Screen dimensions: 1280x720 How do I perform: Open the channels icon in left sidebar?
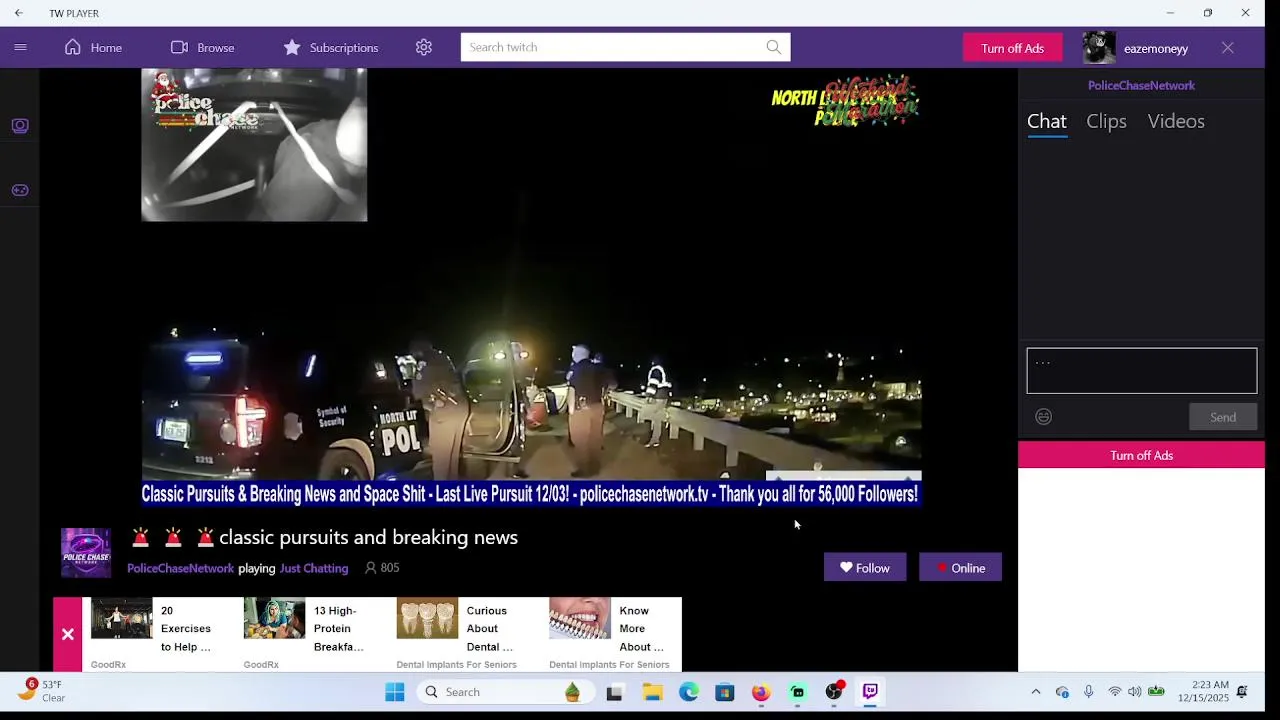pyautogui.click(x=20, y=126)
